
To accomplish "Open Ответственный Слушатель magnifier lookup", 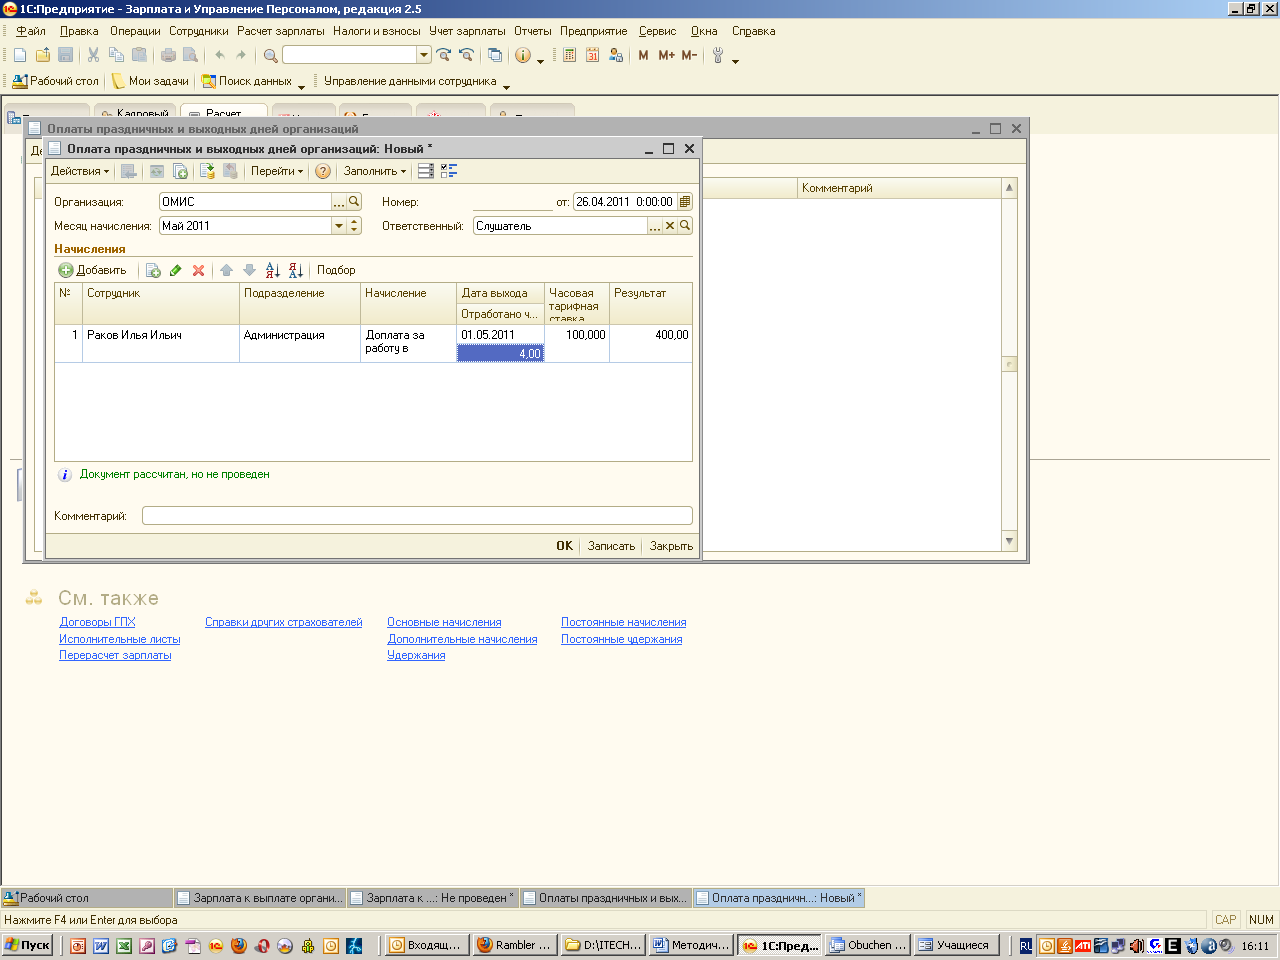I will point(685,226).
